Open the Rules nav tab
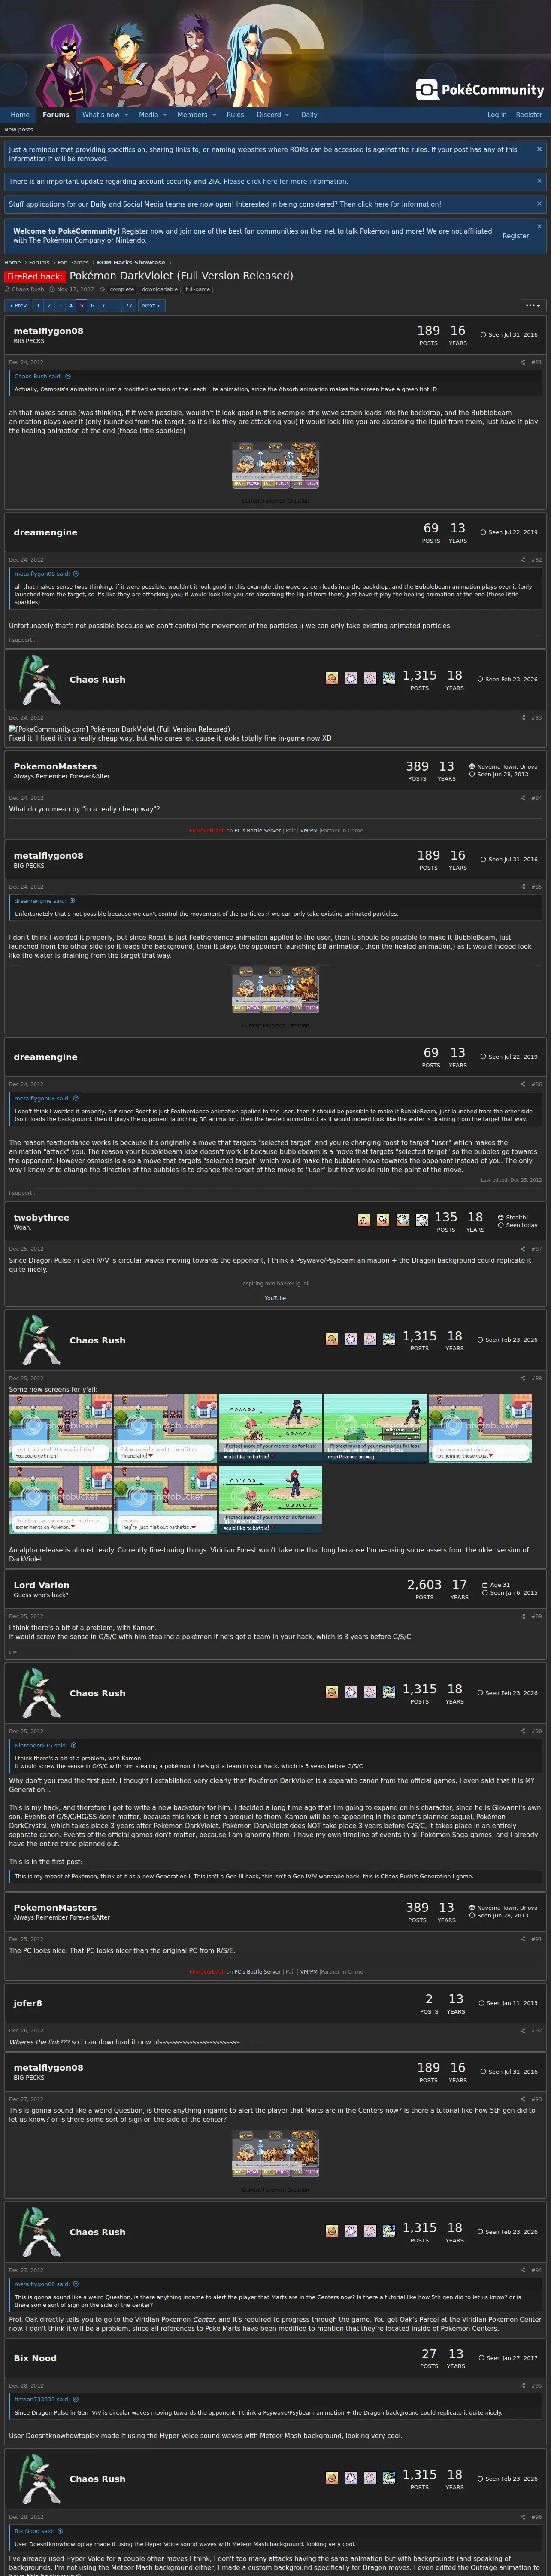Image resolution: width=551 pixels, height=2576 pixels. pyautogui.click(x=235, y=115)
